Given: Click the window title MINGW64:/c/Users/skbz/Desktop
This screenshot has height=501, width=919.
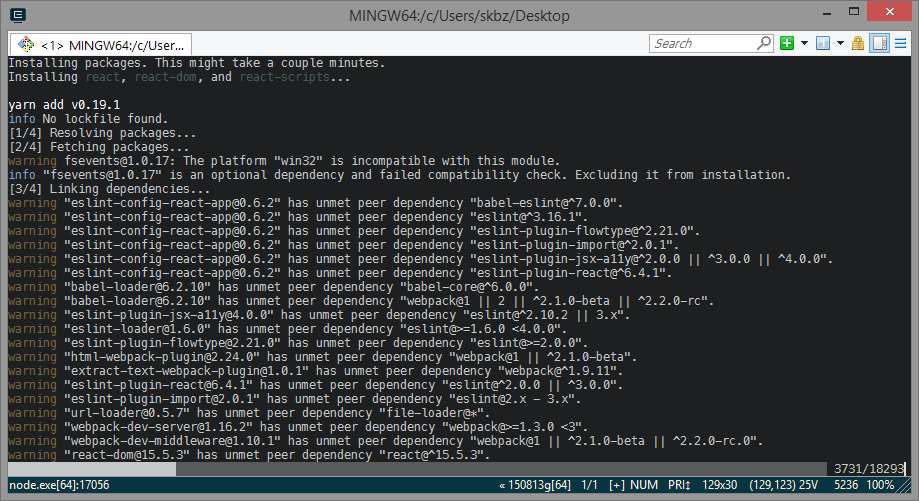Looking at the screenshot, I should coord(459,16).
